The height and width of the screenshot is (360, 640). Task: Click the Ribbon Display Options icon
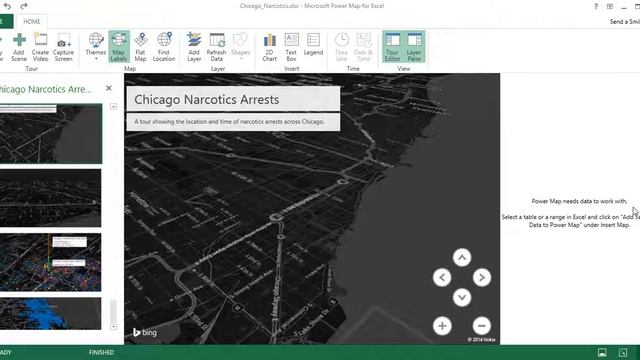[x=610, y=6]
